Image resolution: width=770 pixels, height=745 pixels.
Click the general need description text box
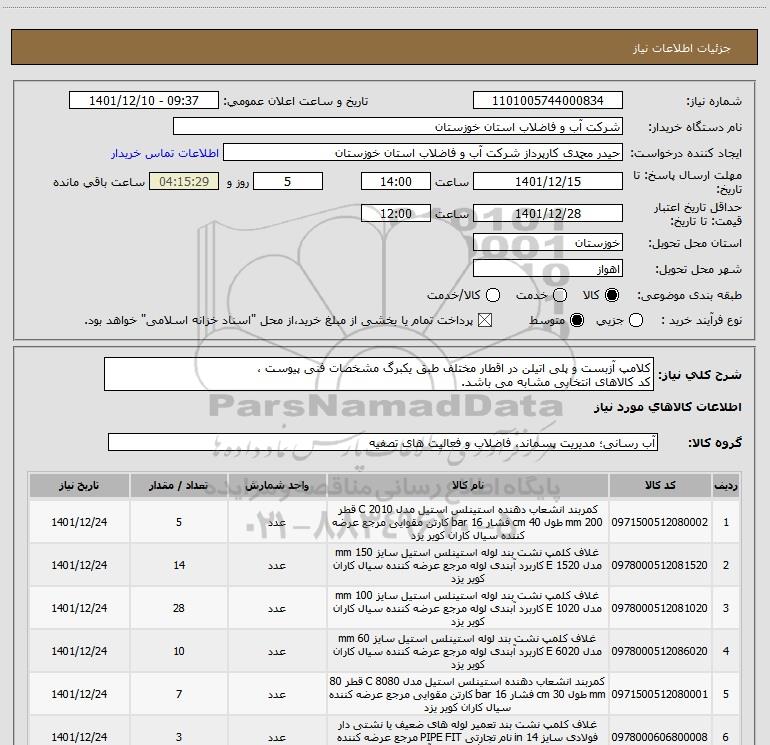click(379, 374)
